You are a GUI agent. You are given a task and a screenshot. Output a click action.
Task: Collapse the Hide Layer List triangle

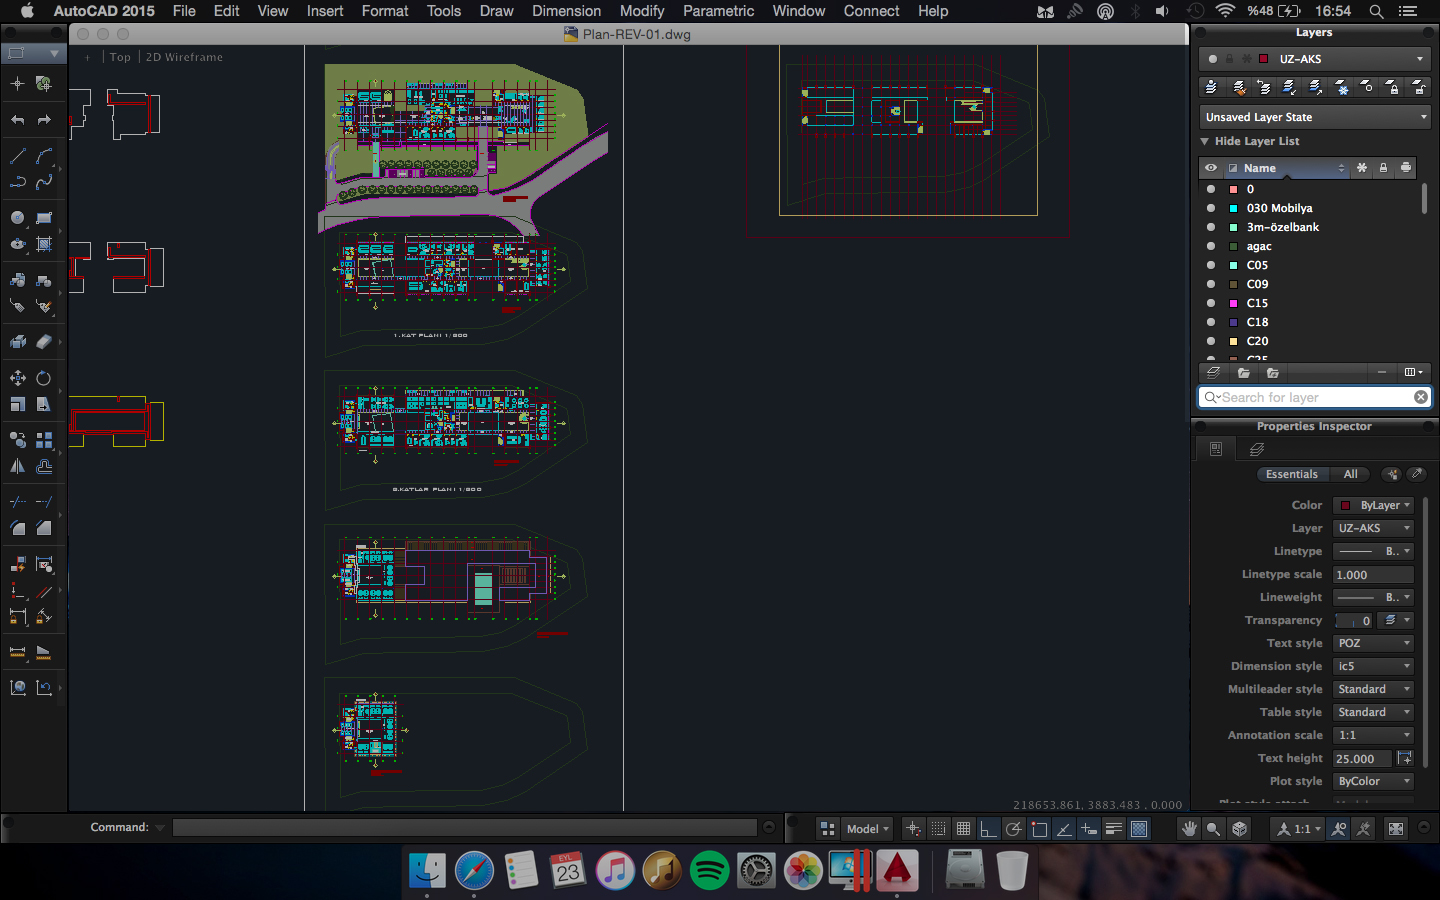point(1205,141)
